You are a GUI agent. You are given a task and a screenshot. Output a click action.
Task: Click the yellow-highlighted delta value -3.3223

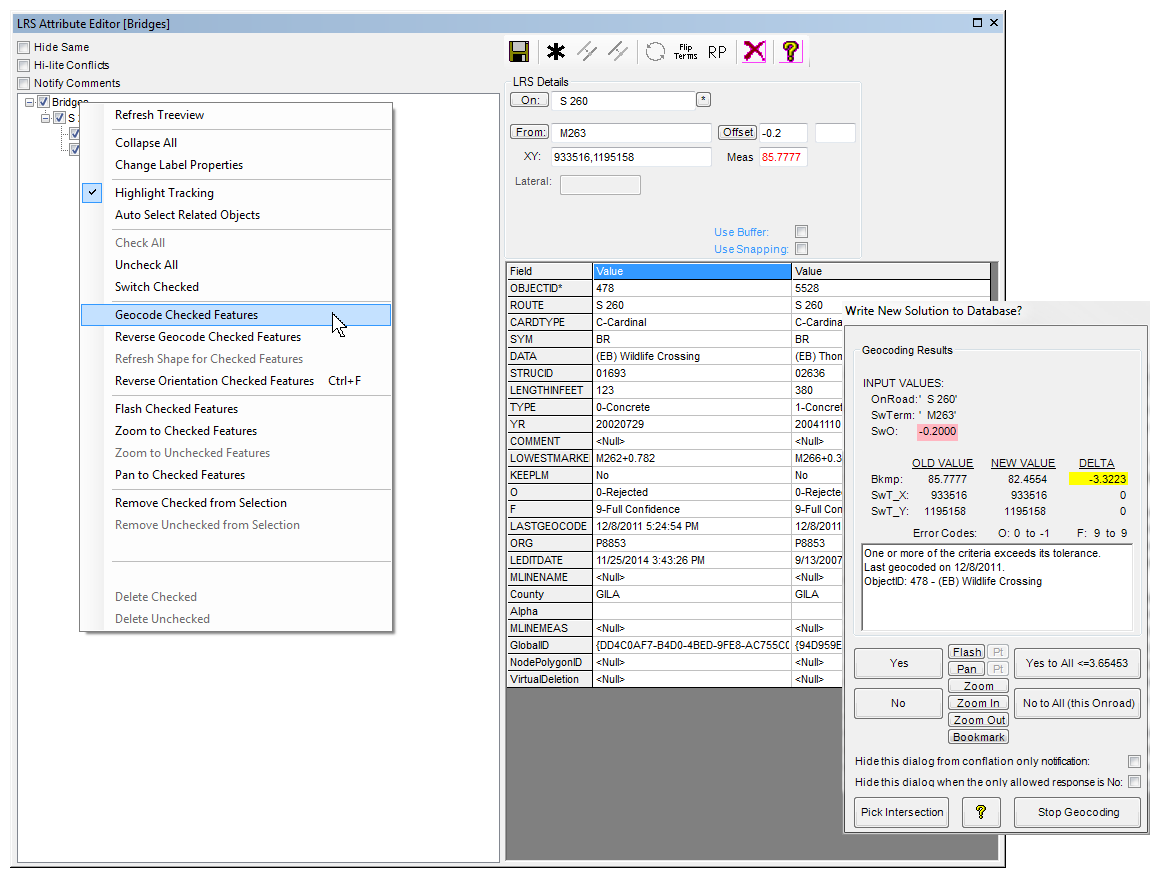[x=1098, y=479]
